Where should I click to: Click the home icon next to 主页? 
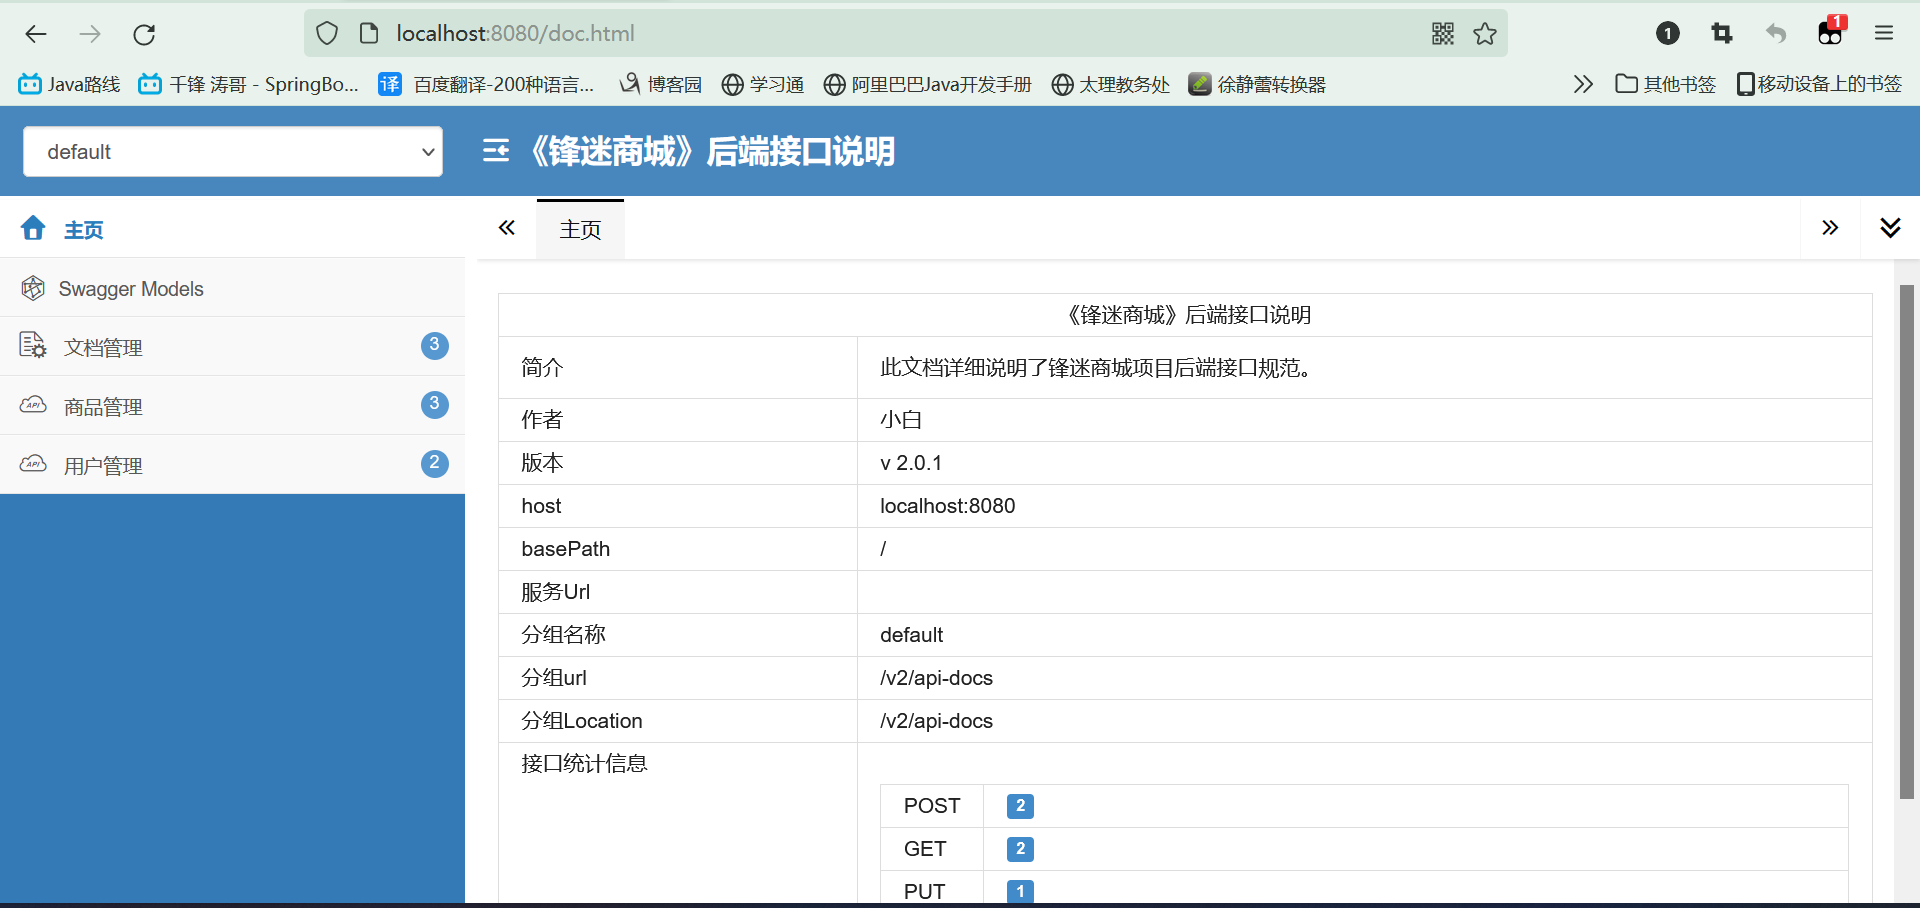[x=33, y=228]
